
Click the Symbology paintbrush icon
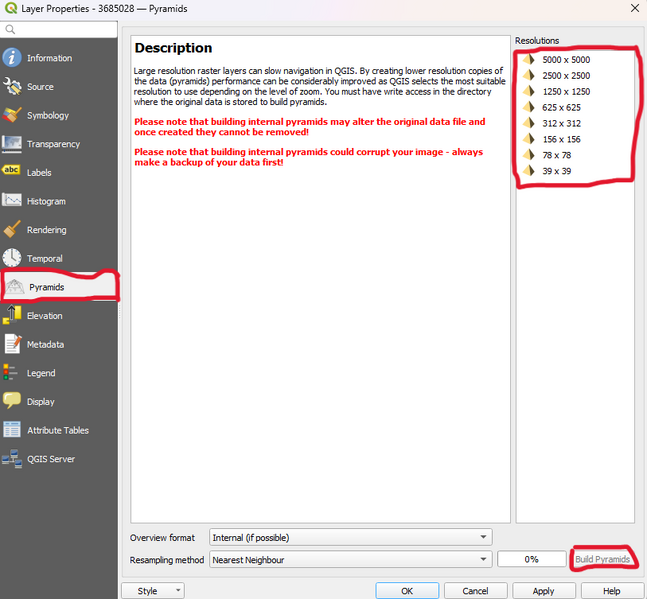pyautogui.click(x=12, y=115)
